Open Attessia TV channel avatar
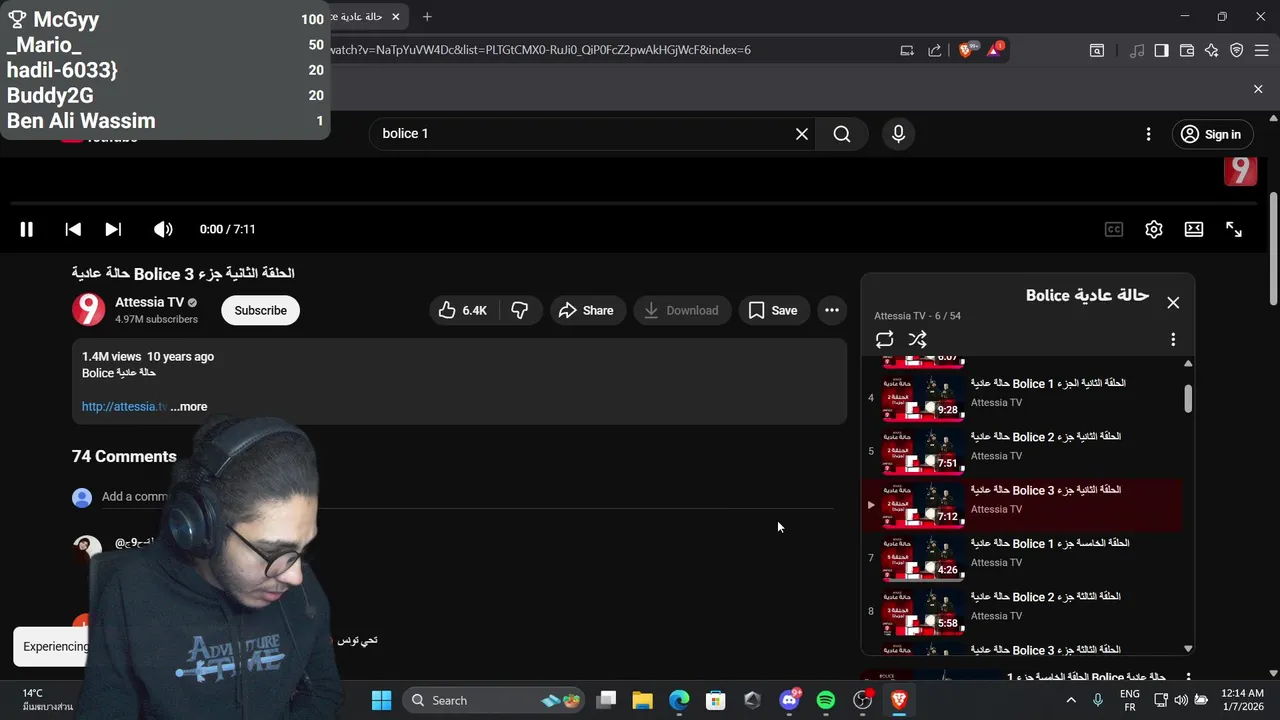The image size is (1280, 720). click(x=88, y=310)
